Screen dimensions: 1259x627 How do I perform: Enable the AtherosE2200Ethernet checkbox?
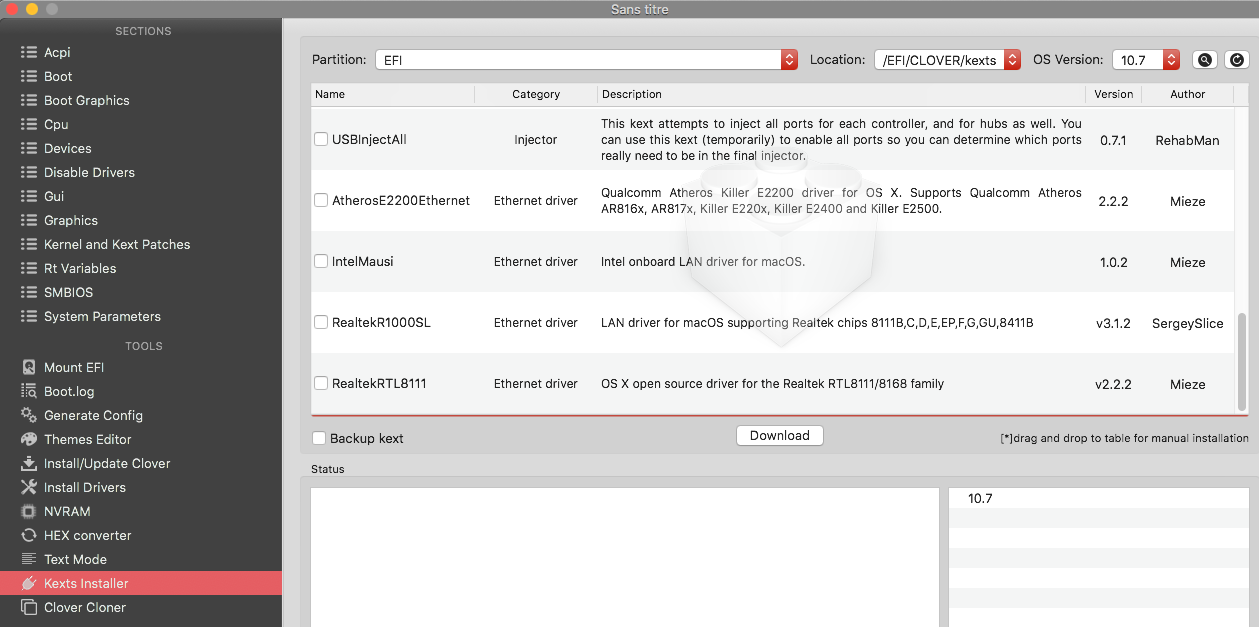(321, 200)
